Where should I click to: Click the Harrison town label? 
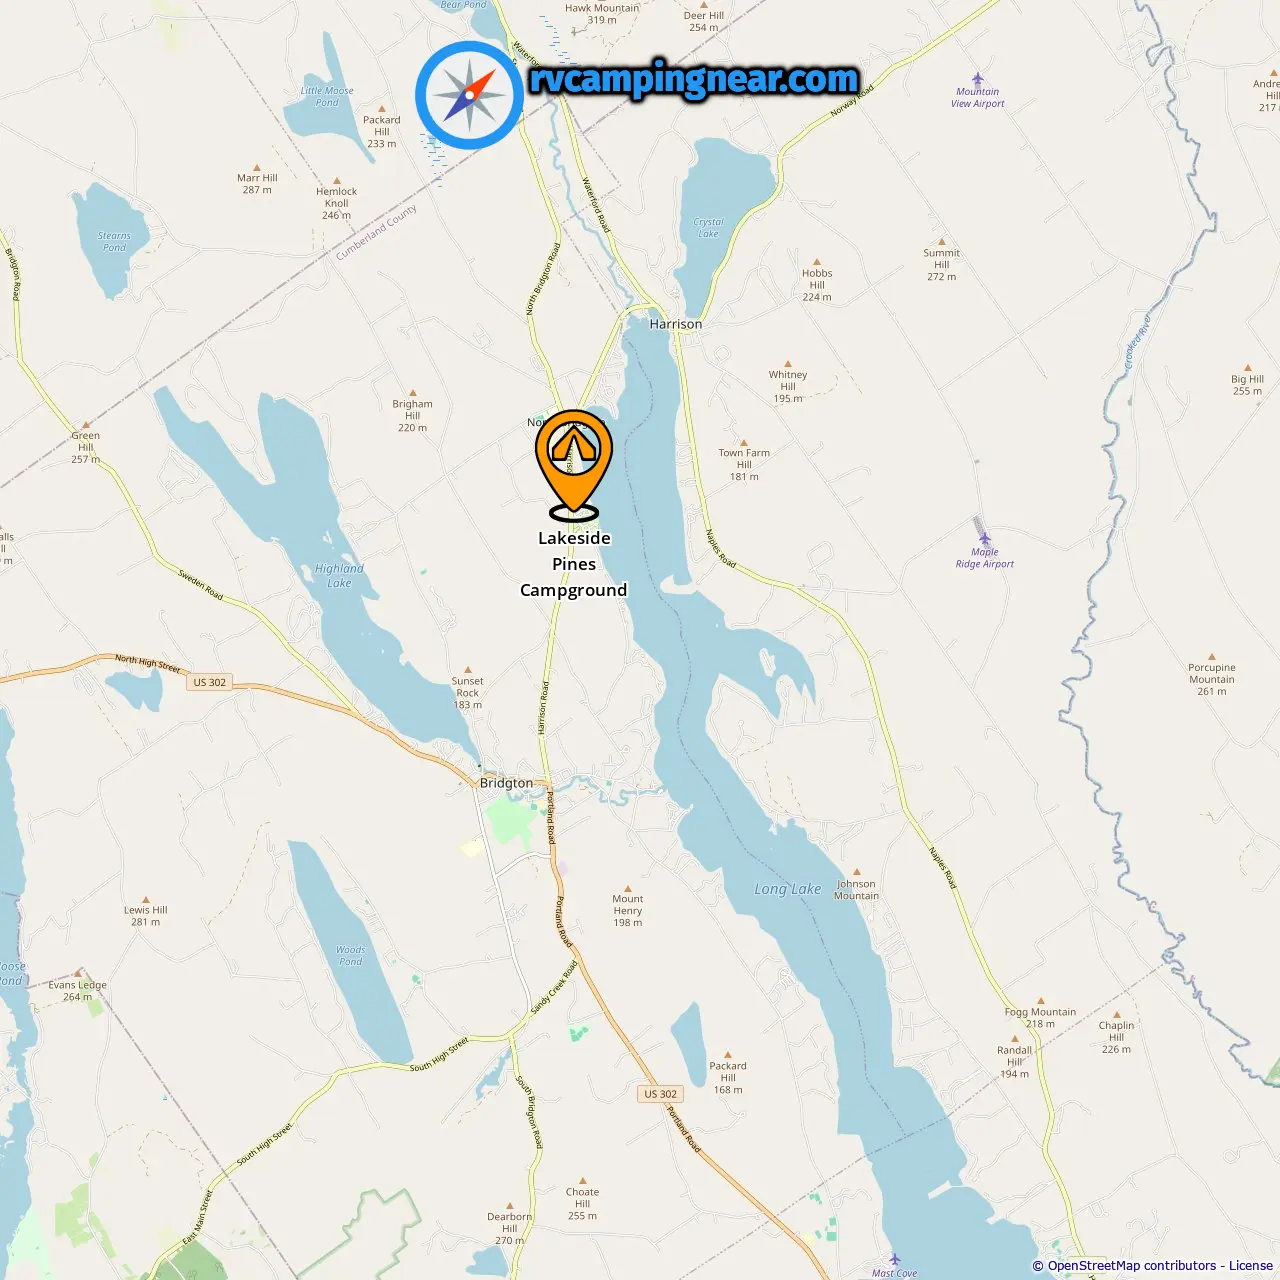[676, 324]
